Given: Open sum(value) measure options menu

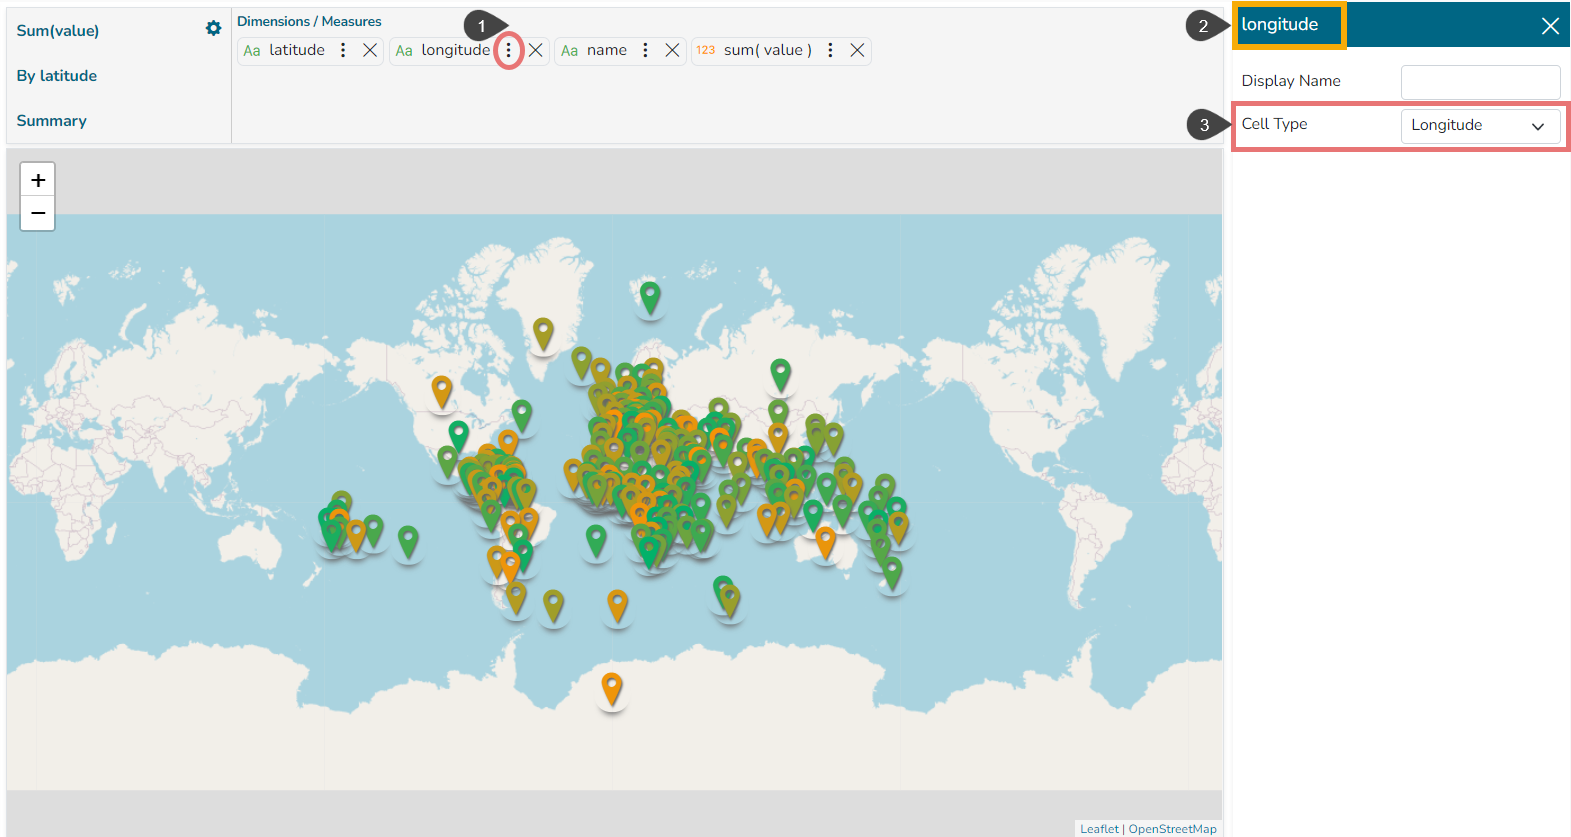Looking at the screenshot, I should point(830,50).
